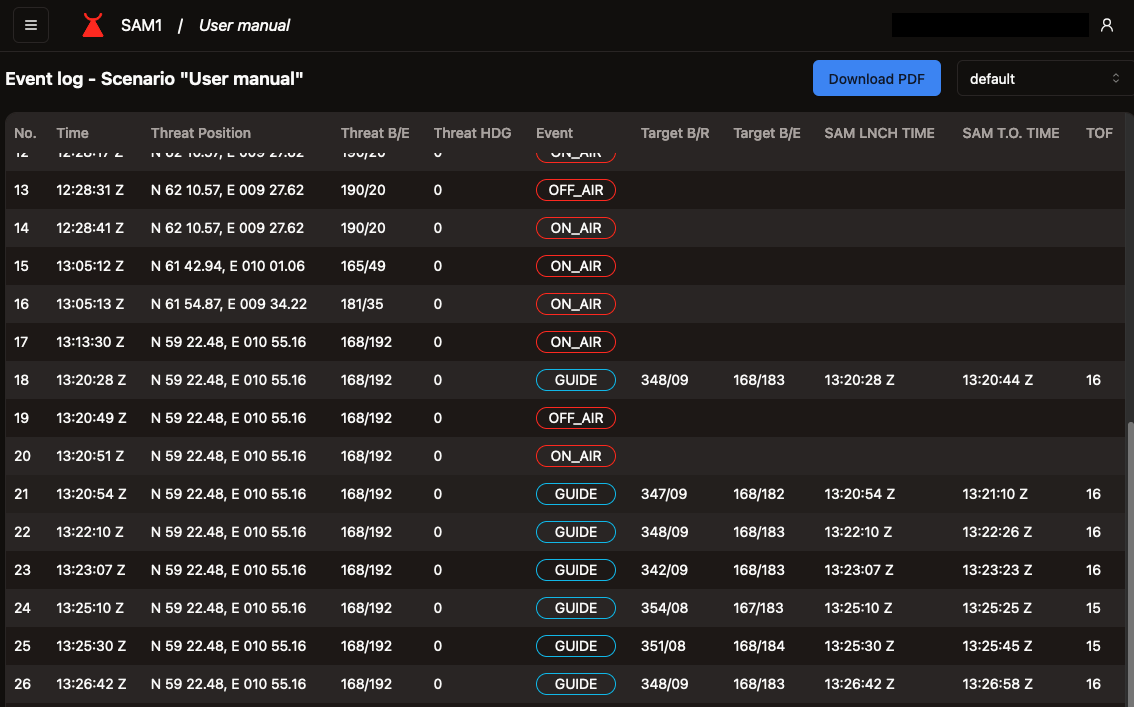The image size is (1134, 707).
Task: Click the Threat B/E column header
Action: [375, 133]
